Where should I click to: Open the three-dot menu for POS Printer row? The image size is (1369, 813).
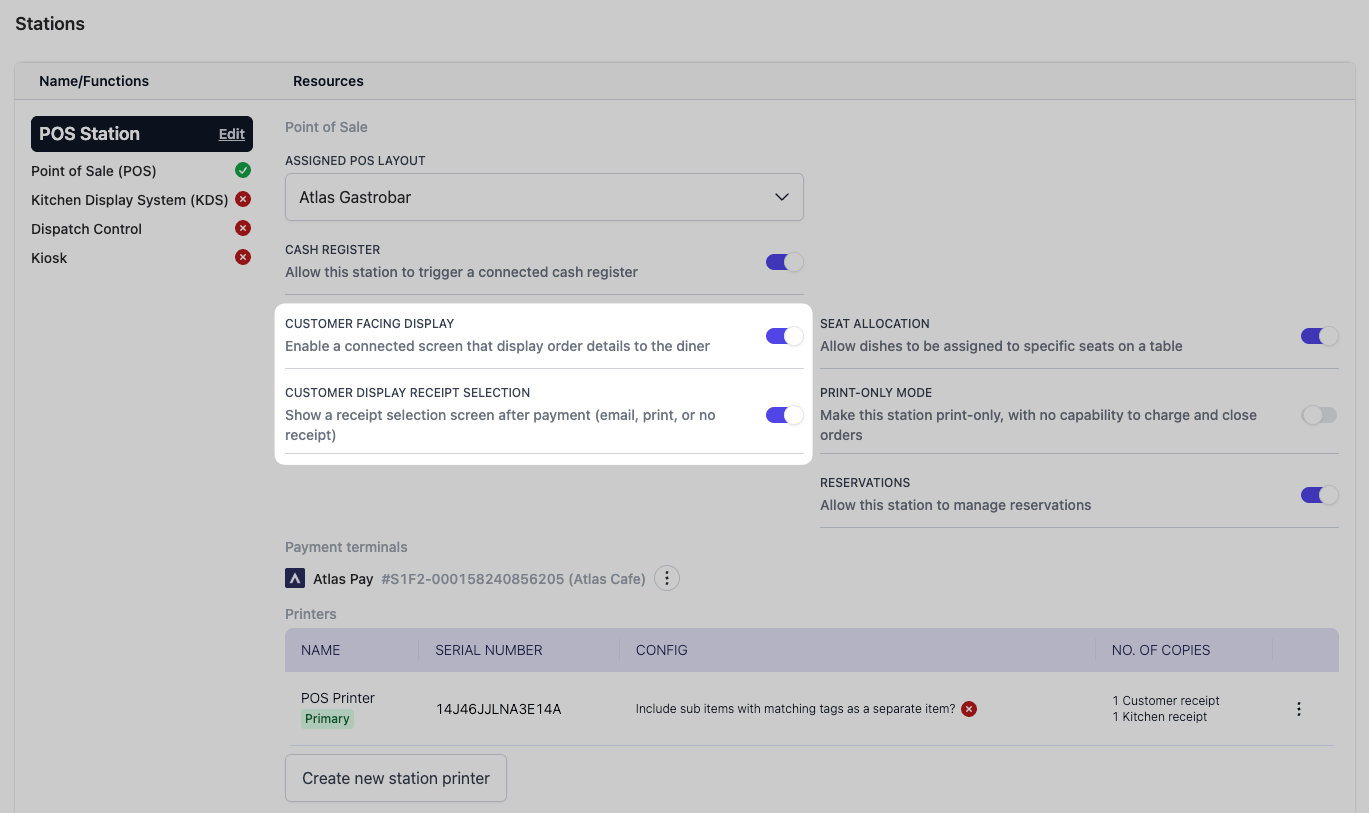[1299, 709]
